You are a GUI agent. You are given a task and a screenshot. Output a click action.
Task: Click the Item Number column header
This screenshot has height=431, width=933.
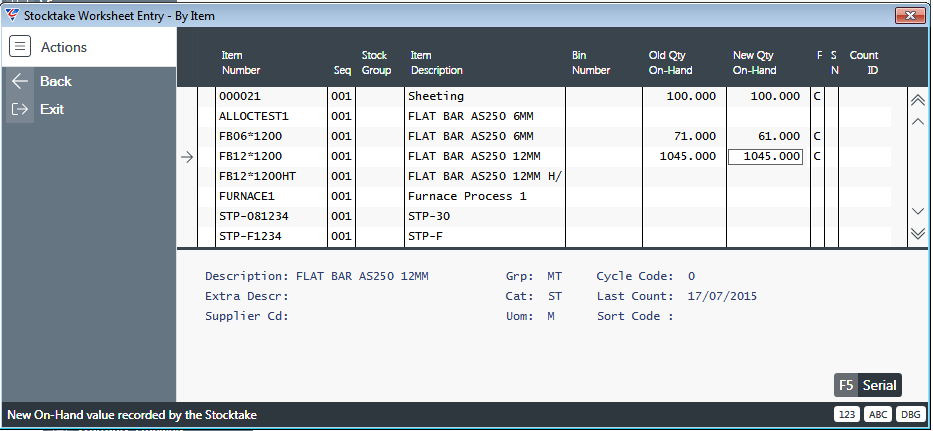(240, 63)
